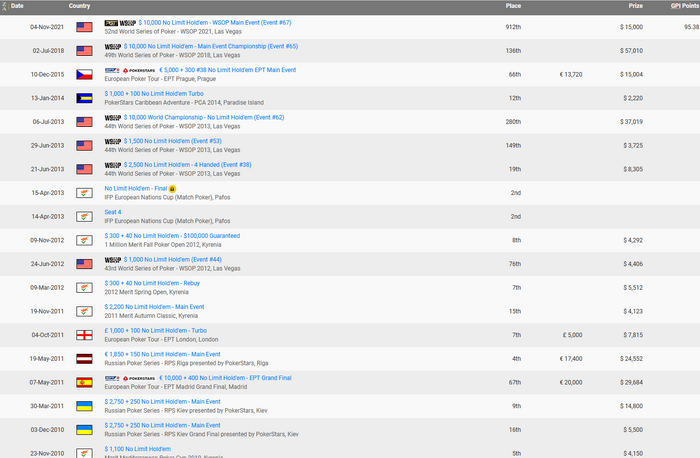Viewport: 700px width, 458px height.
Task: Open World Championship (Event #62) link
Action: point(204,117)
